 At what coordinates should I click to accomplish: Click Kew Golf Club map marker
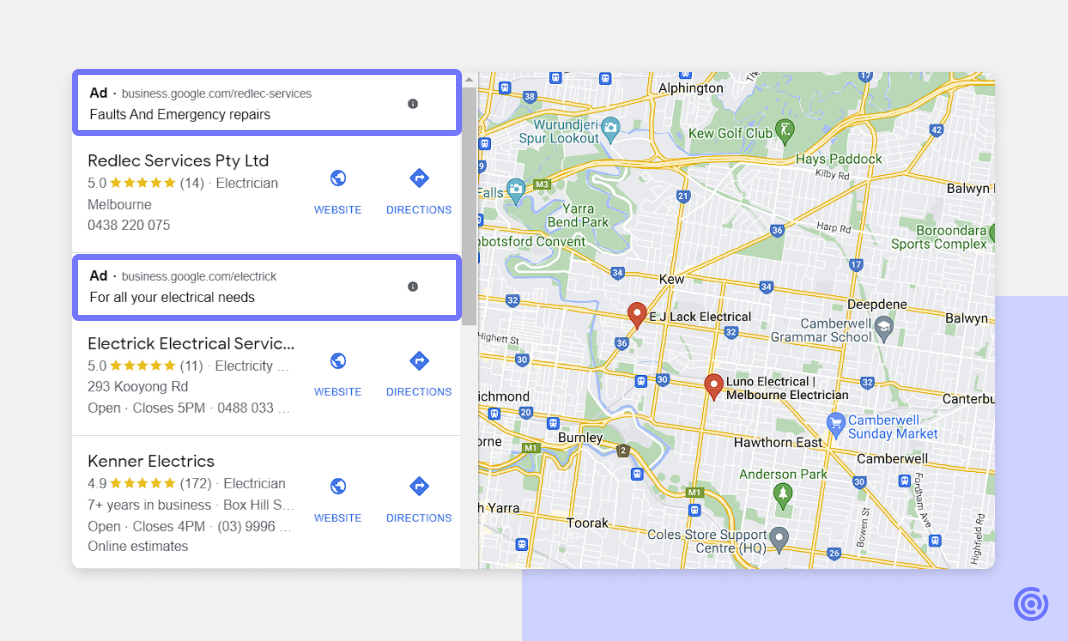(x=785, y=131)
